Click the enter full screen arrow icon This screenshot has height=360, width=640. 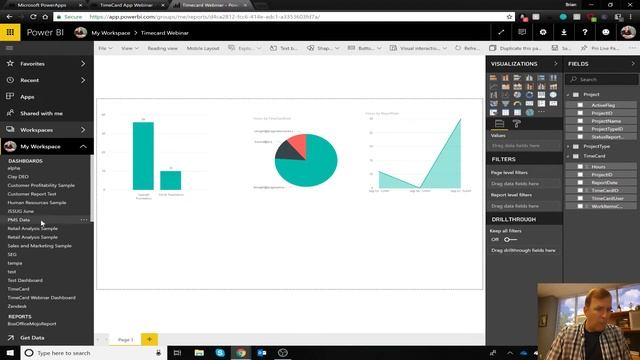(501, 32)
